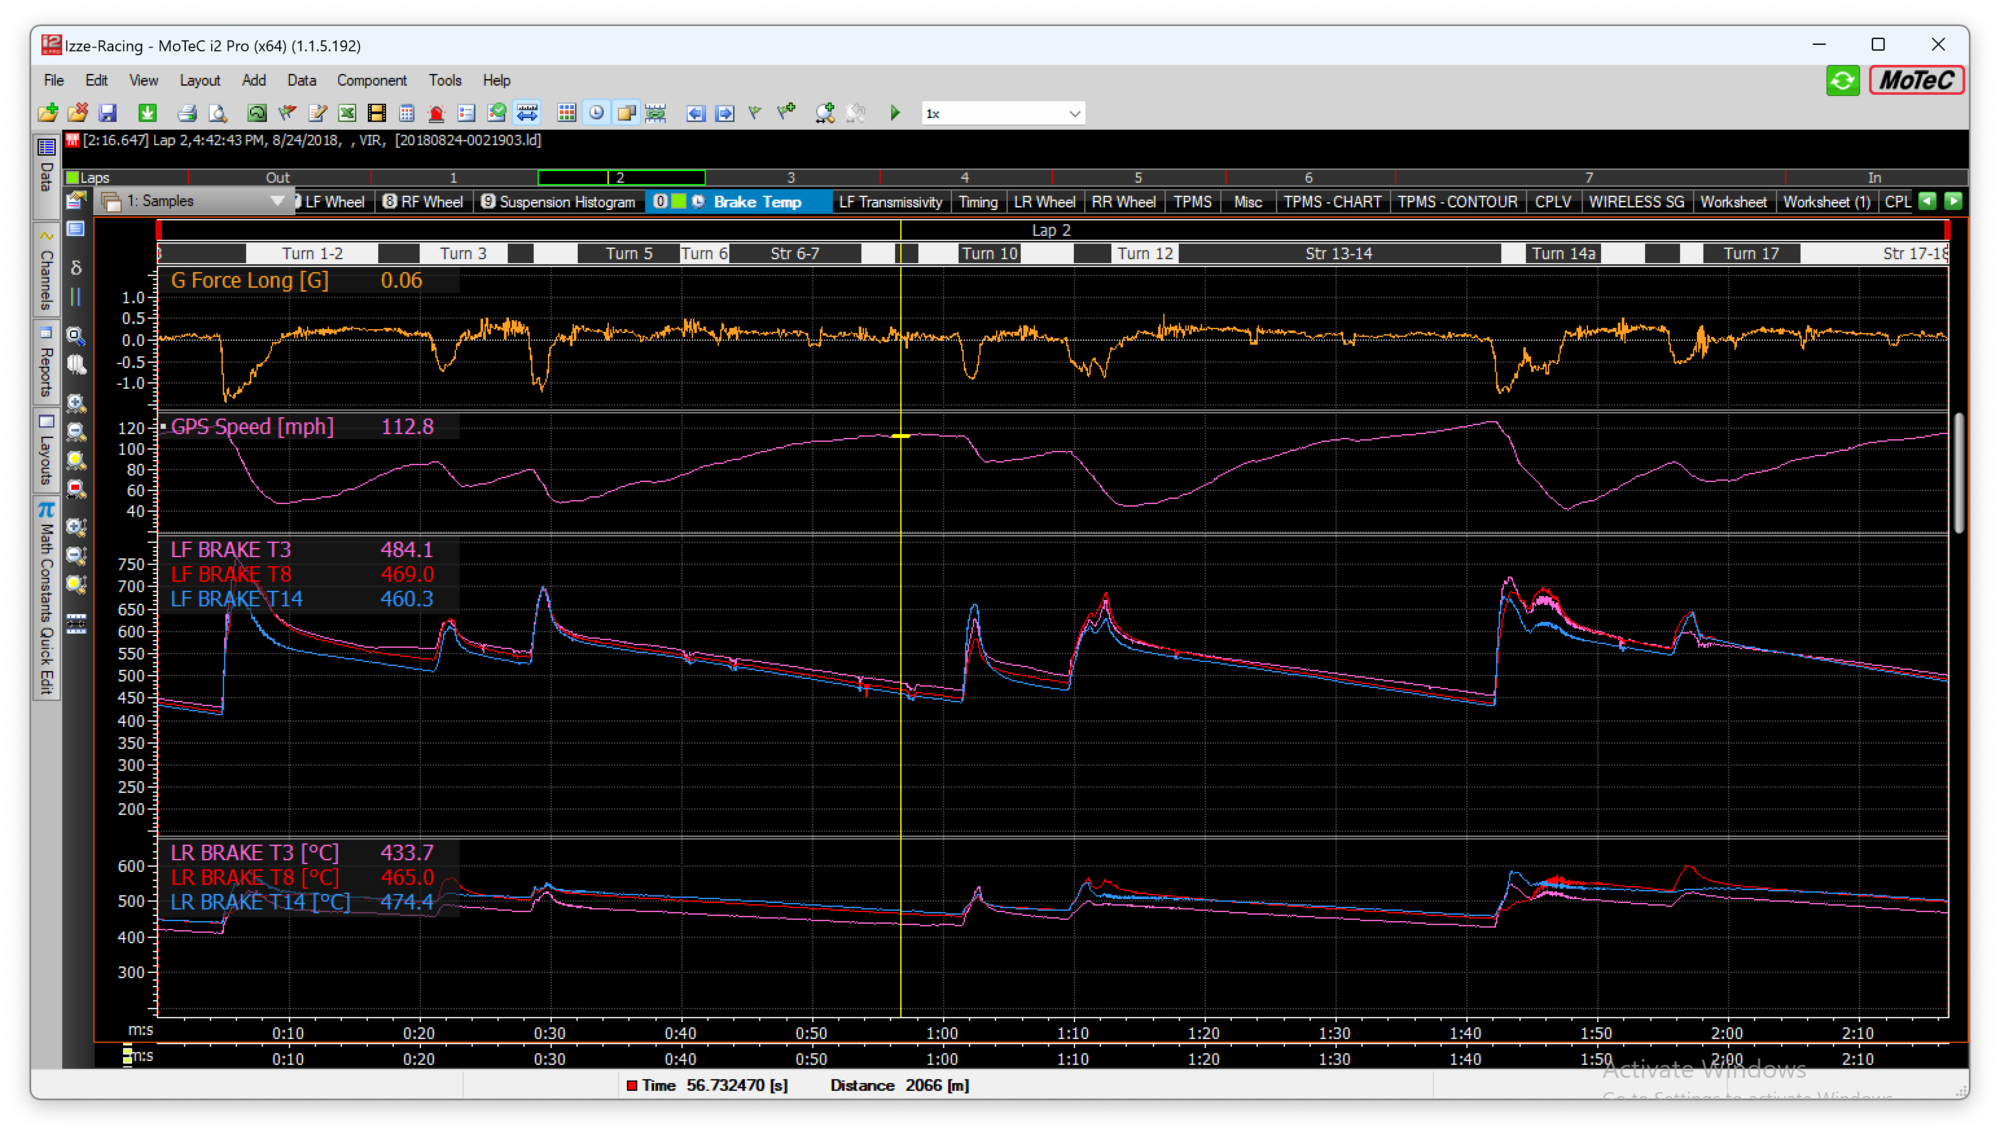Image resolution: width=2000 pixels, height=1135 pixels.
Task: Switch to the TPMS - CONTOUR tab
Action: 1457,201
